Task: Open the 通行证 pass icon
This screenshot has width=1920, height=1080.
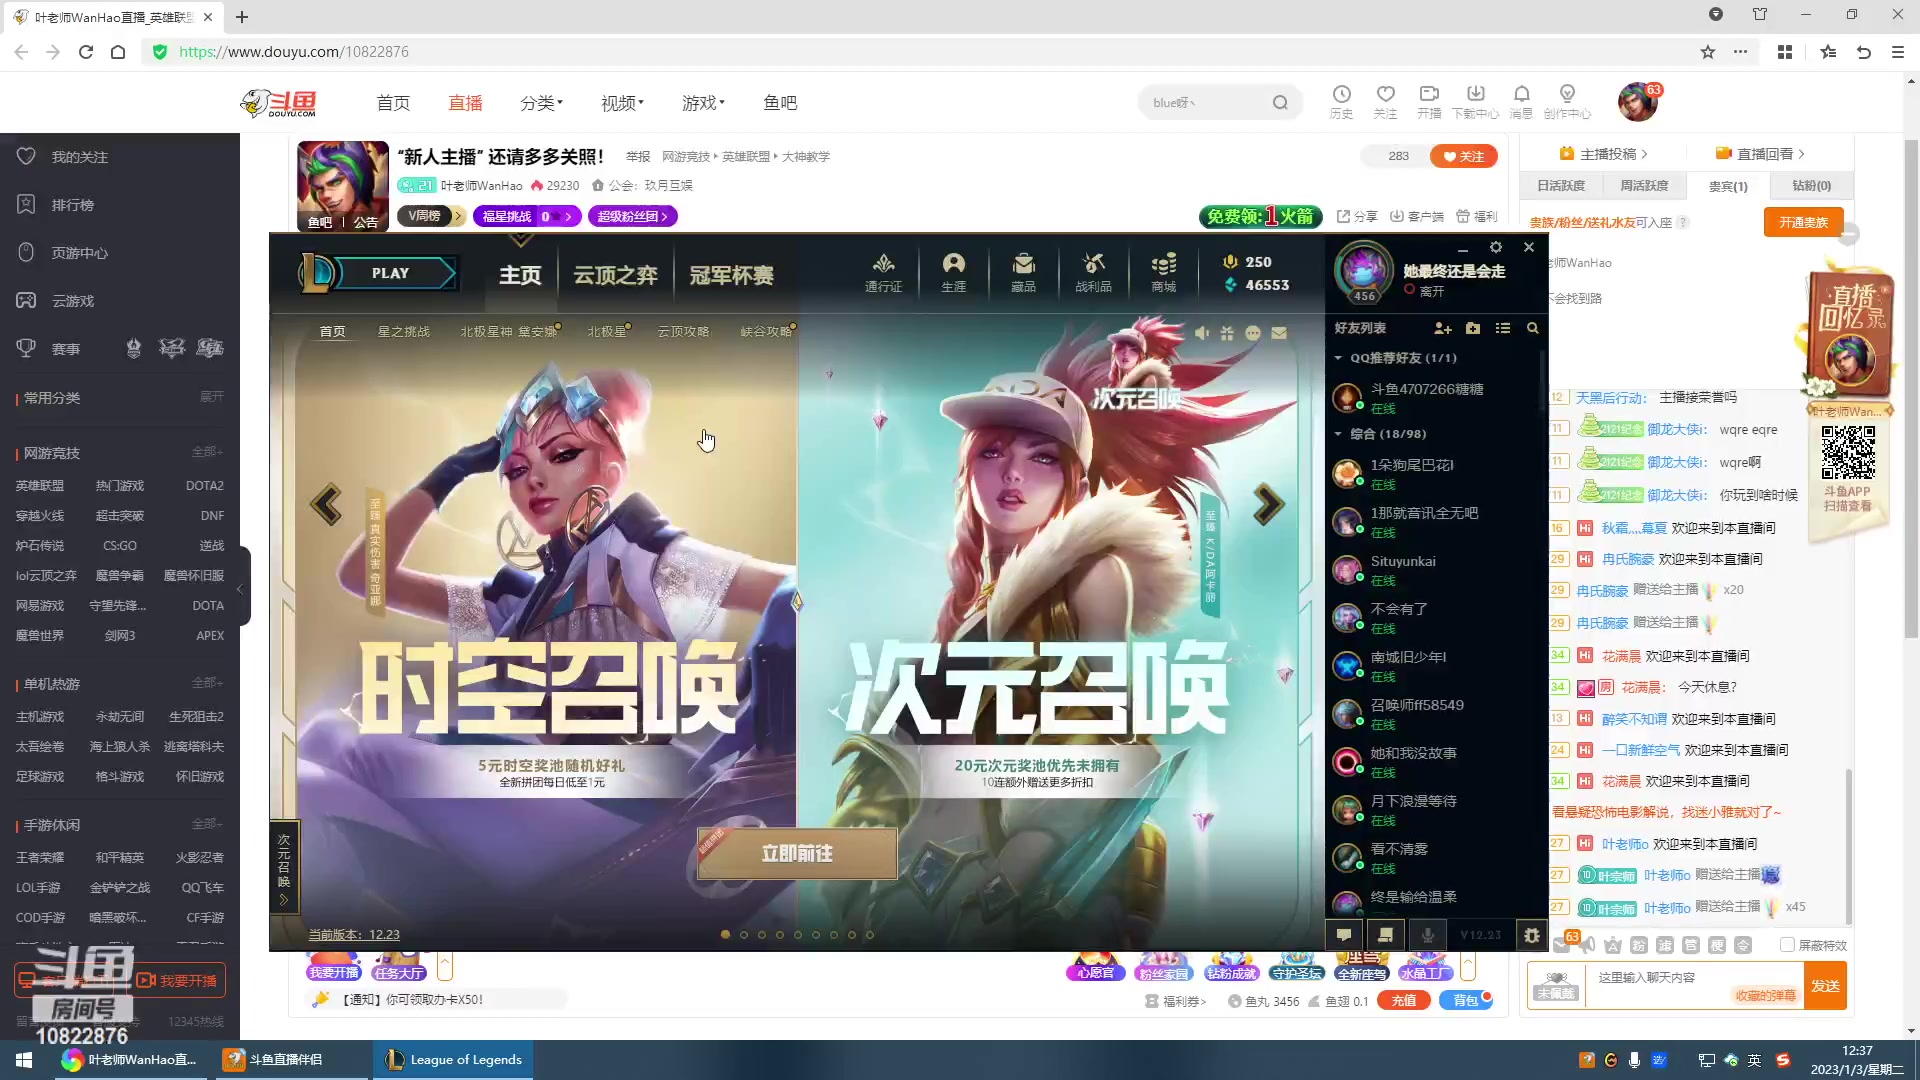Action: pyautogui.click(x=883, y=272)
